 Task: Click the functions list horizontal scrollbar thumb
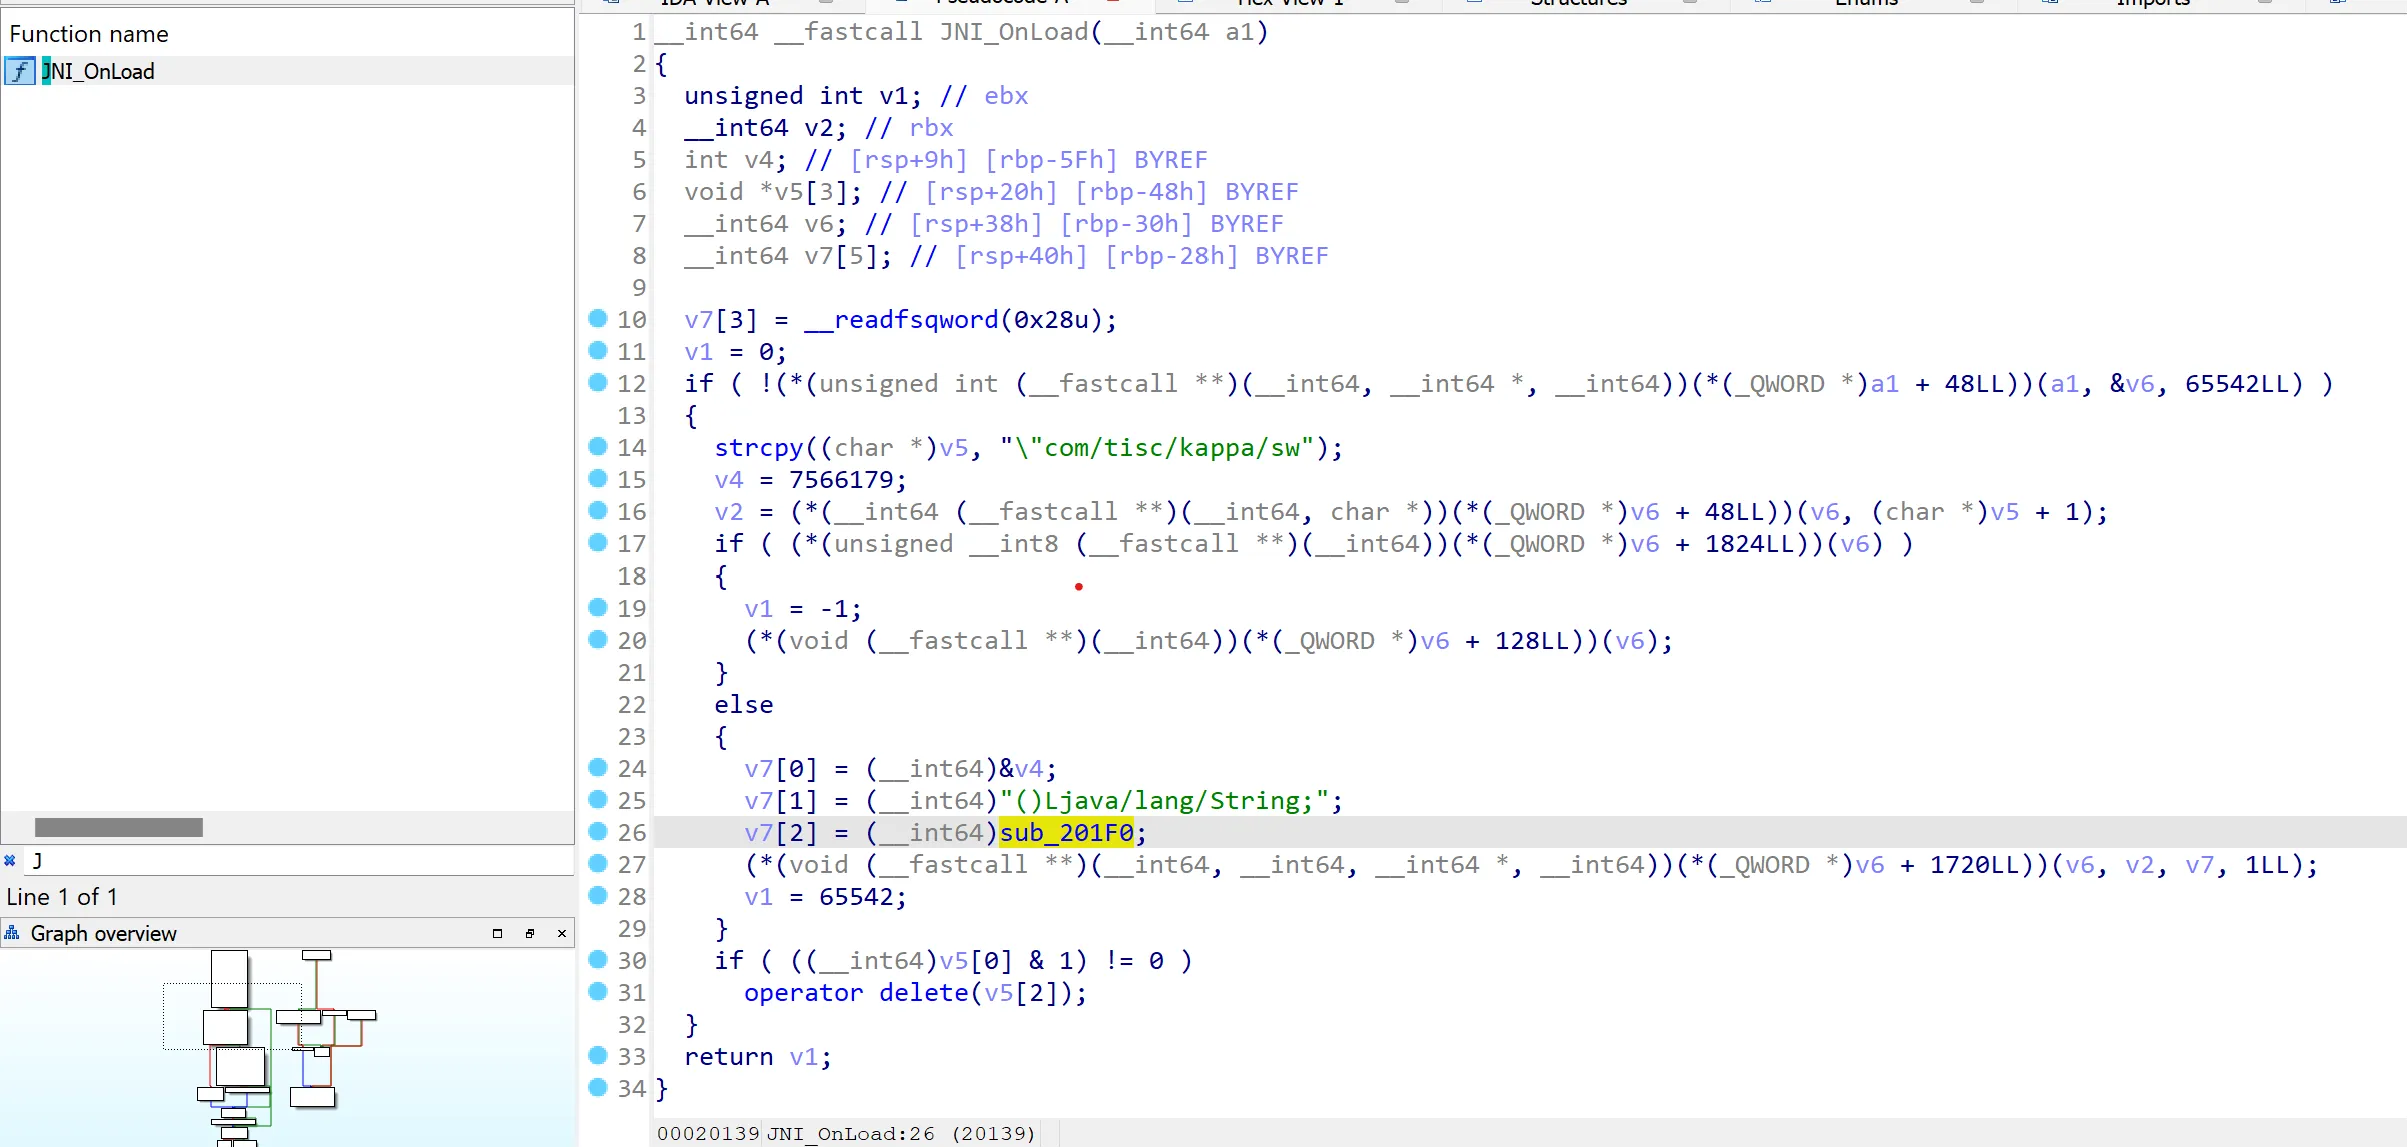point(119,828)
